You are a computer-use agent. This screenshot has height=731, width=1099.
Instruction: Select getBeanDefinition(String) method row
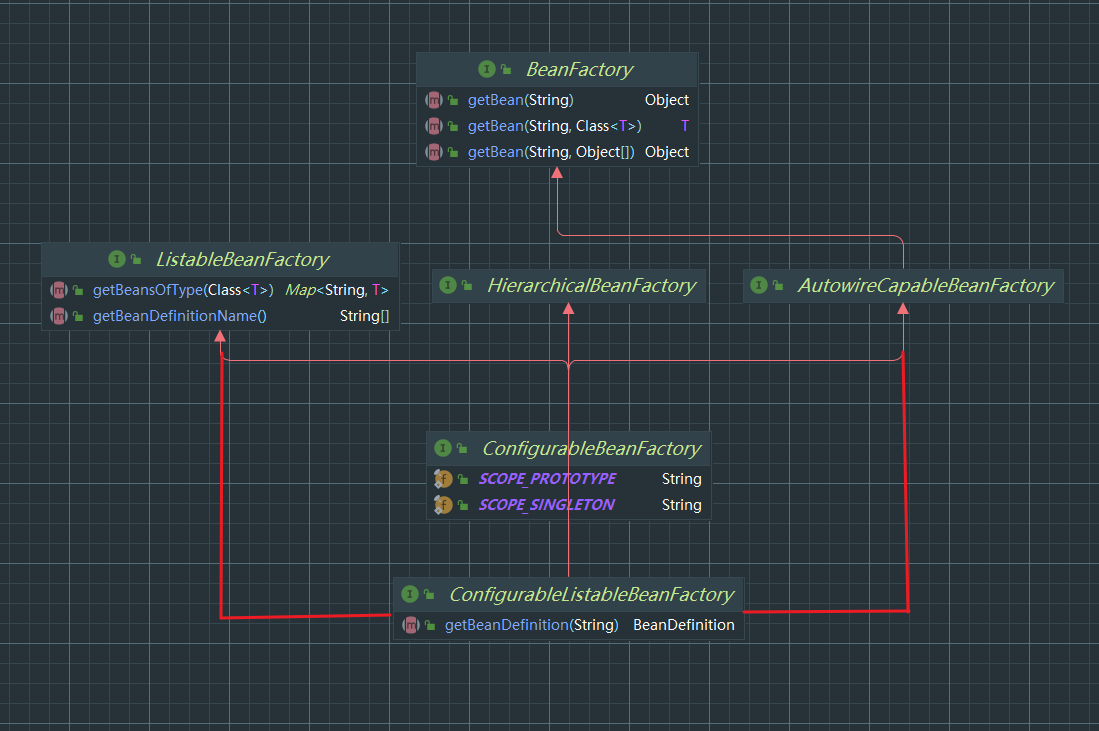point(531,625)
